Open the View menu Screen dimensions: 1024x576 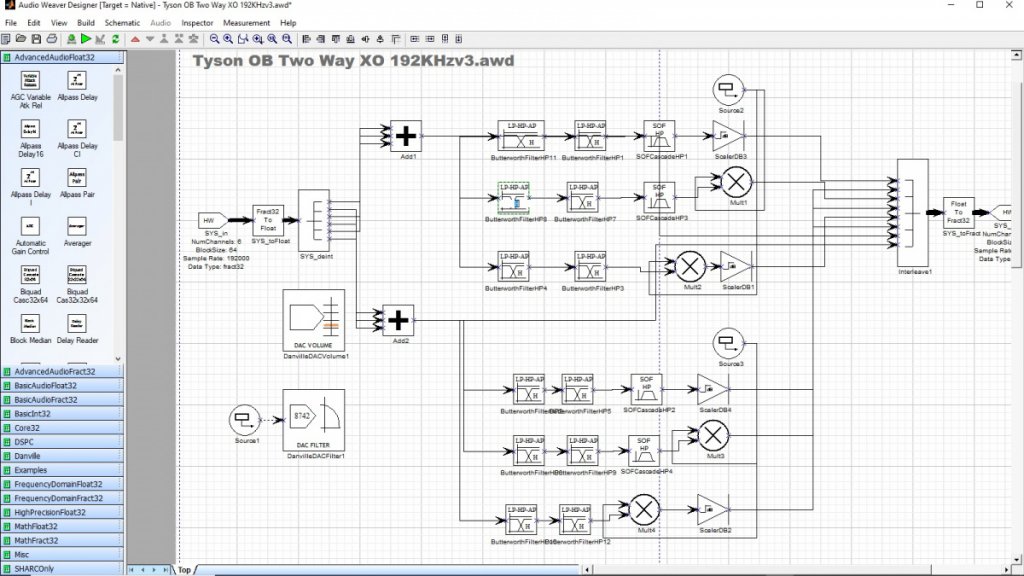(x=59, y=23)
